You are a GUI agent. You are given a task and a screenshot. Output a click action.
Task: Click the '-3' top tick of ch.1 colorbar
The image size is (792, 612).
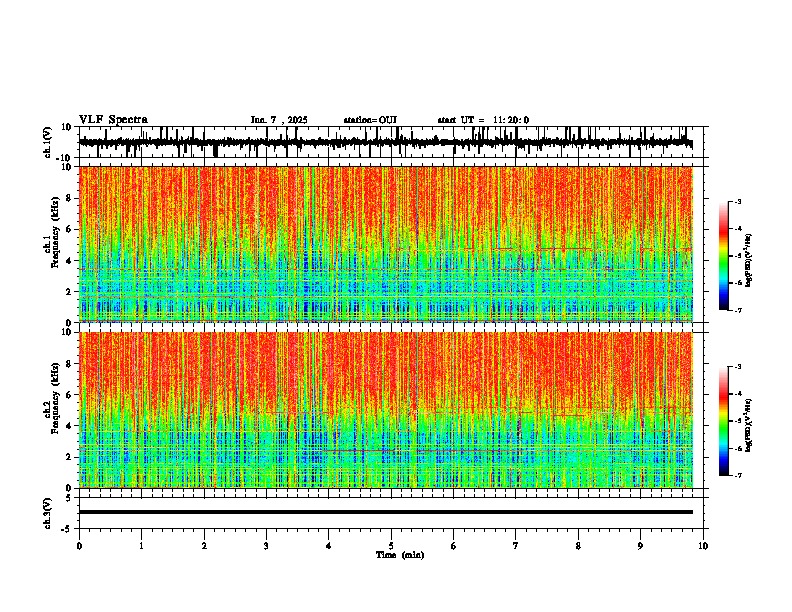738,201
